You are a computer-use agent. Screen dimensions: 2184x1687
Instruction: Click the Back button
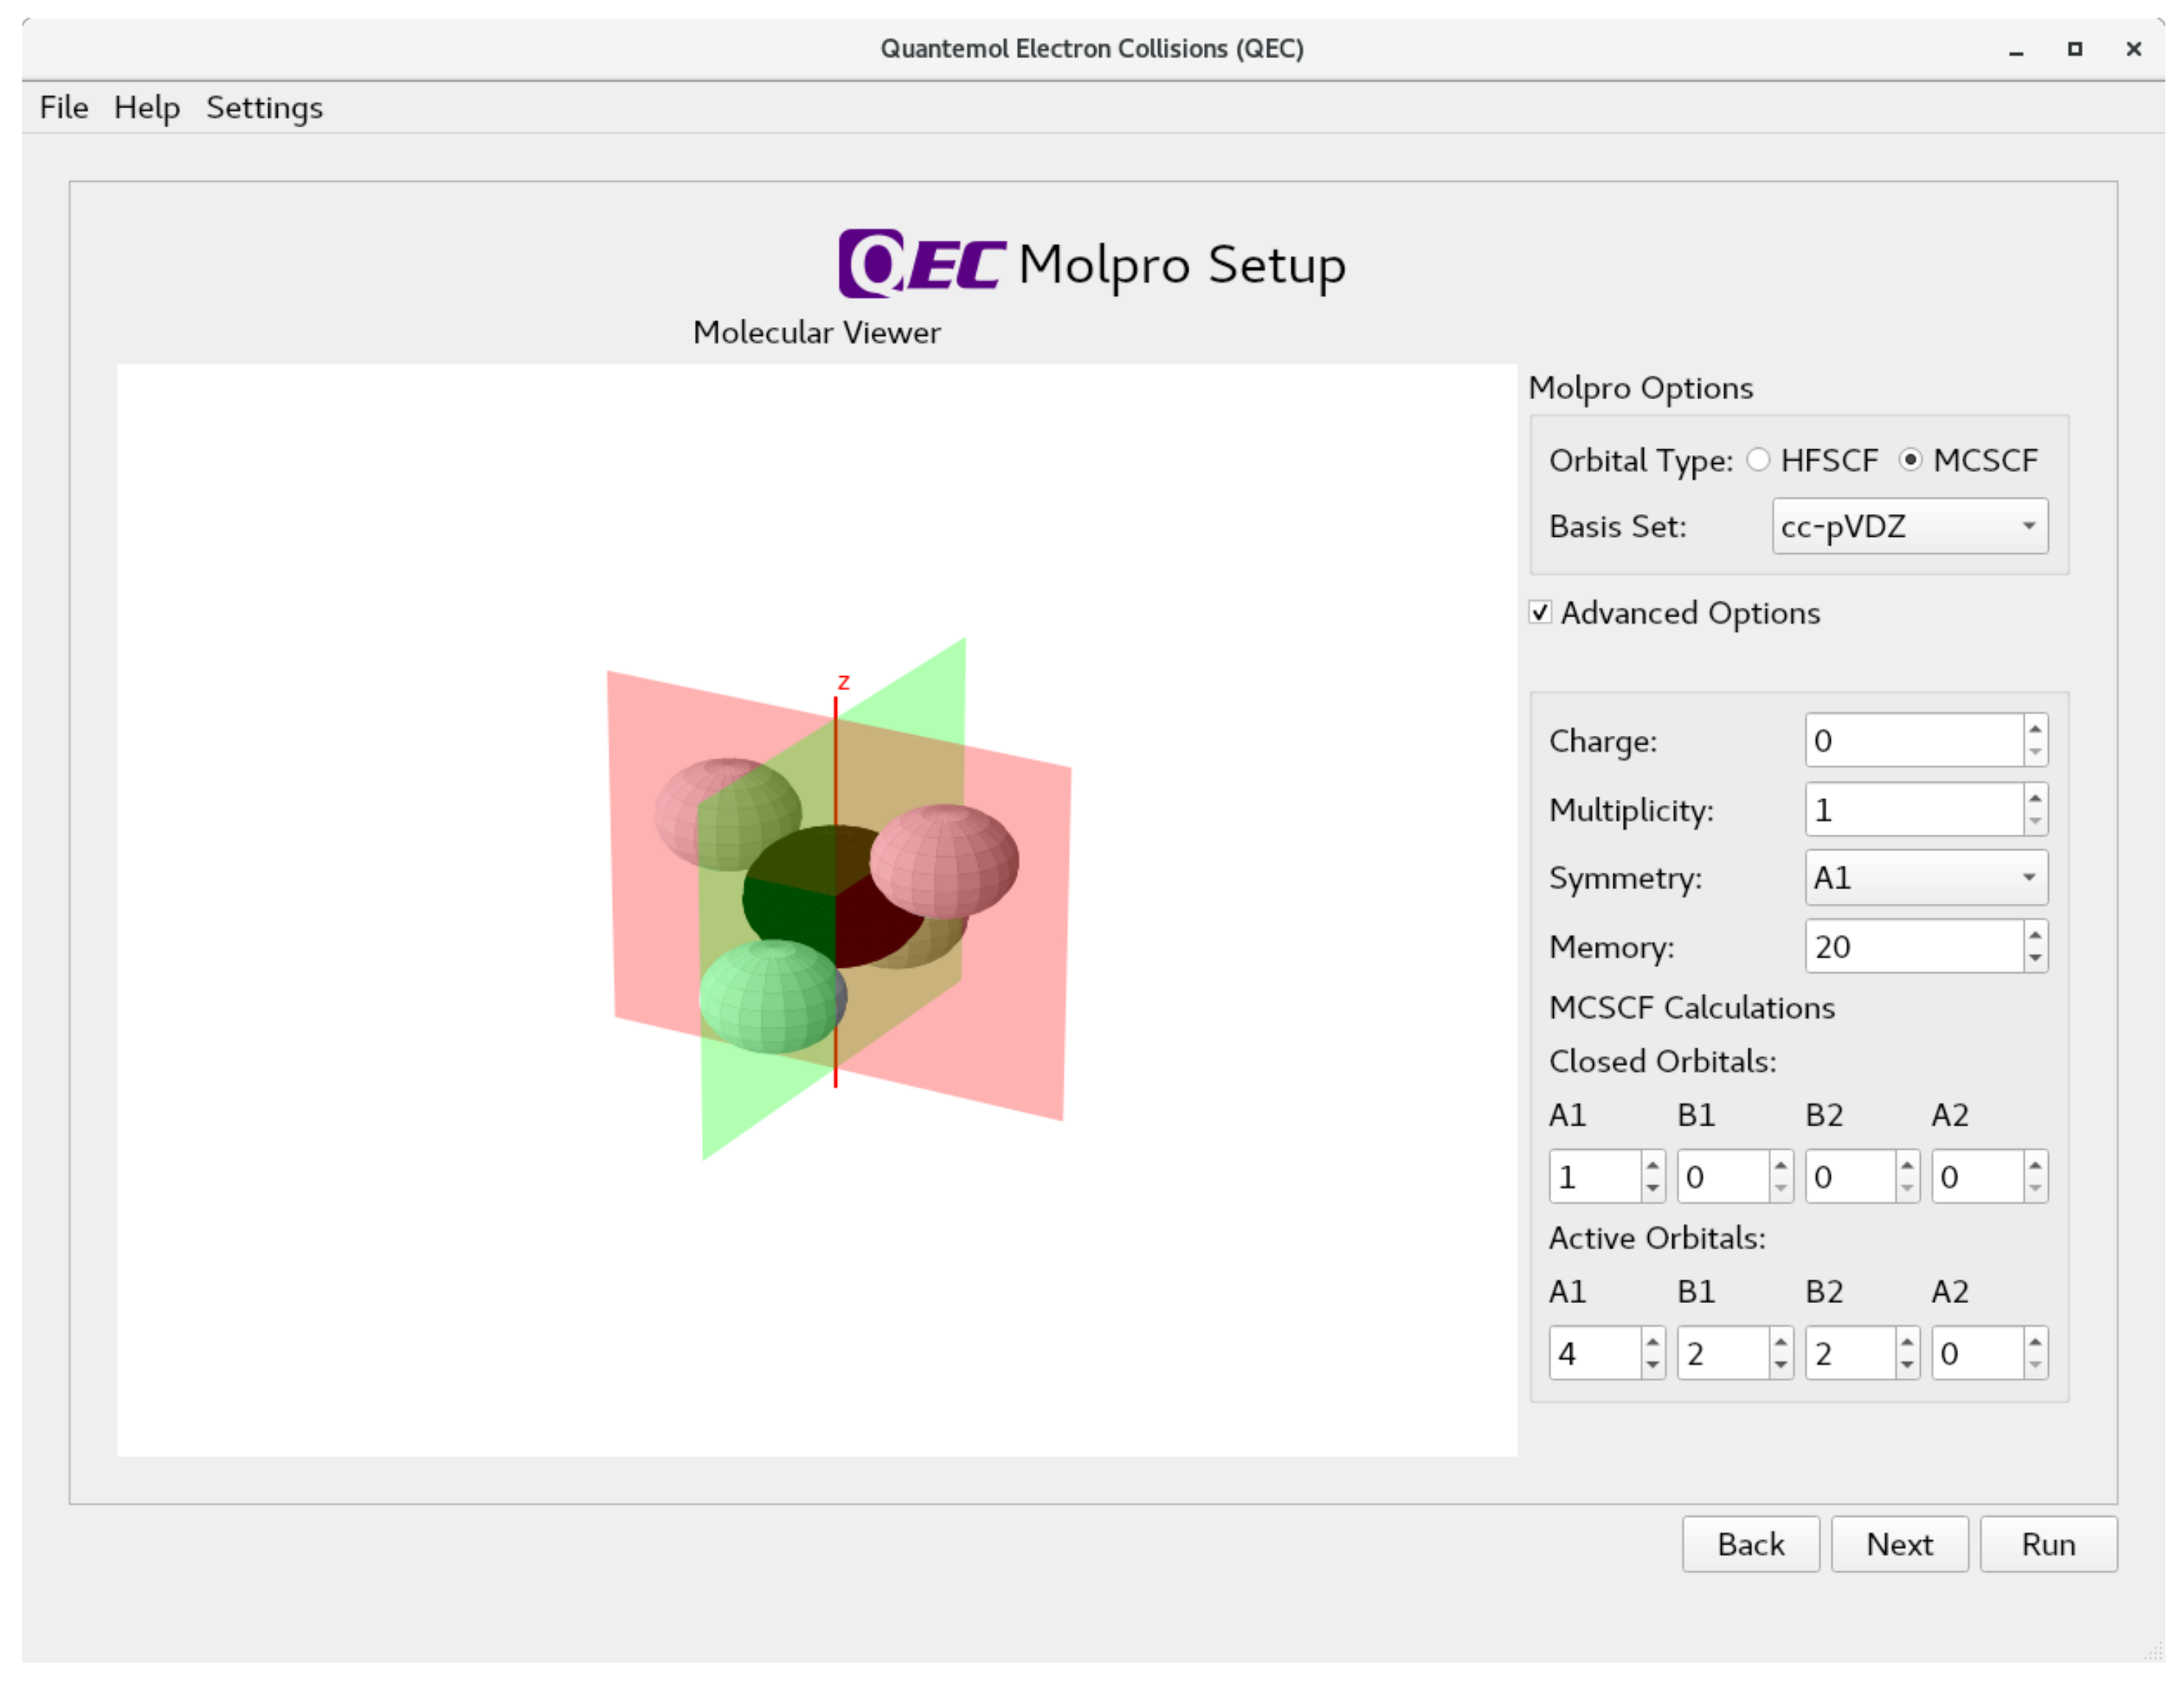coord(1750,1544)
